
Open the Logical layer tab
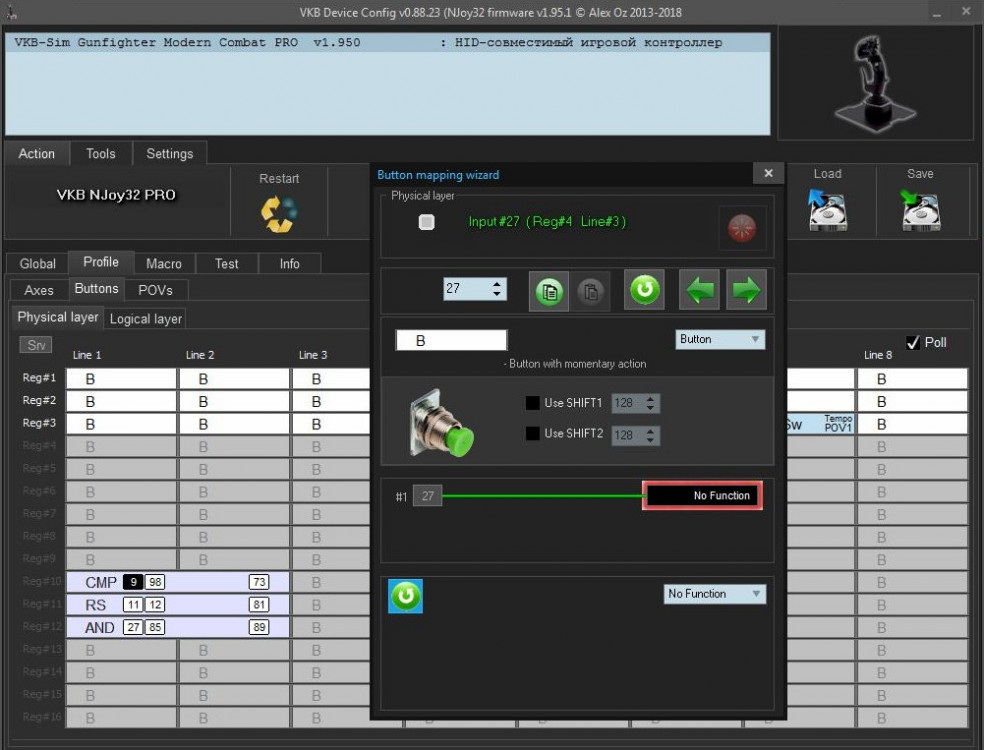[x=146, y=319]
